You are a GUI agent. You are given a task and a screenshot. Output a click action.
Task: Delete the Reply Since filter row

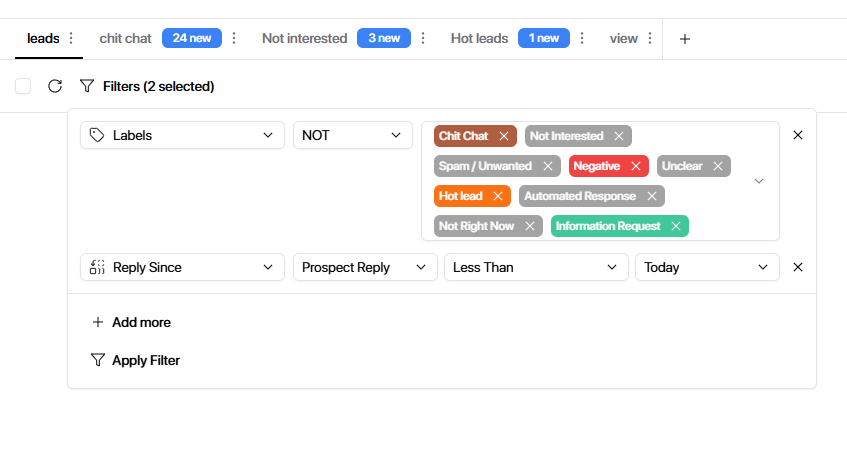coord(798,267)
